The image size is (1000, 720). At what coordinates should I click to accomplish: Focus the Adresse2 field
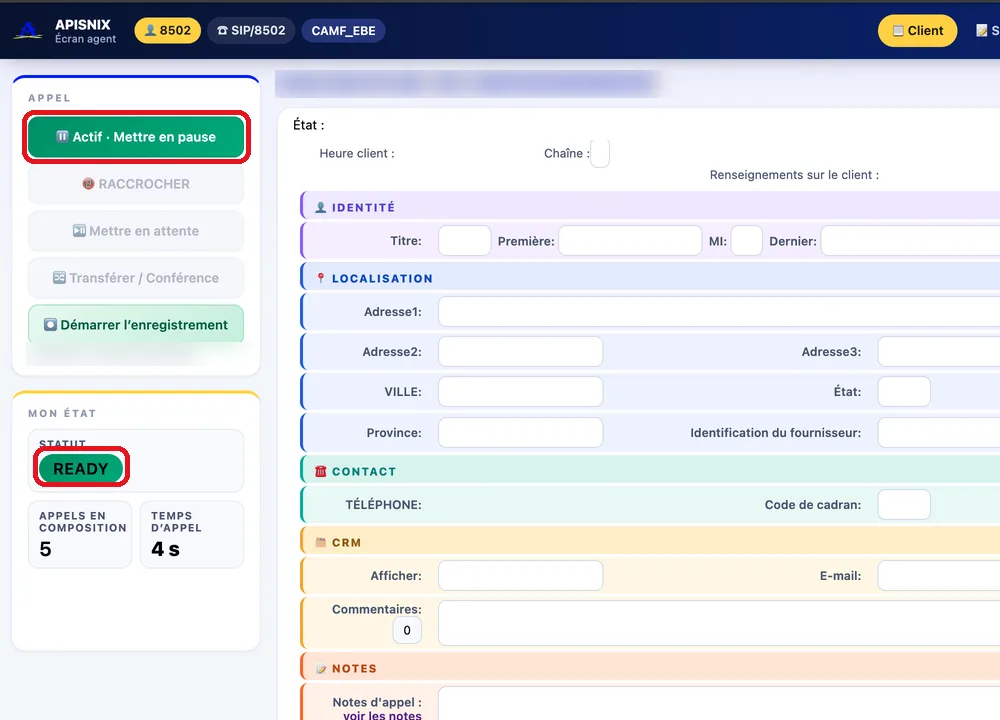[520, 351]
